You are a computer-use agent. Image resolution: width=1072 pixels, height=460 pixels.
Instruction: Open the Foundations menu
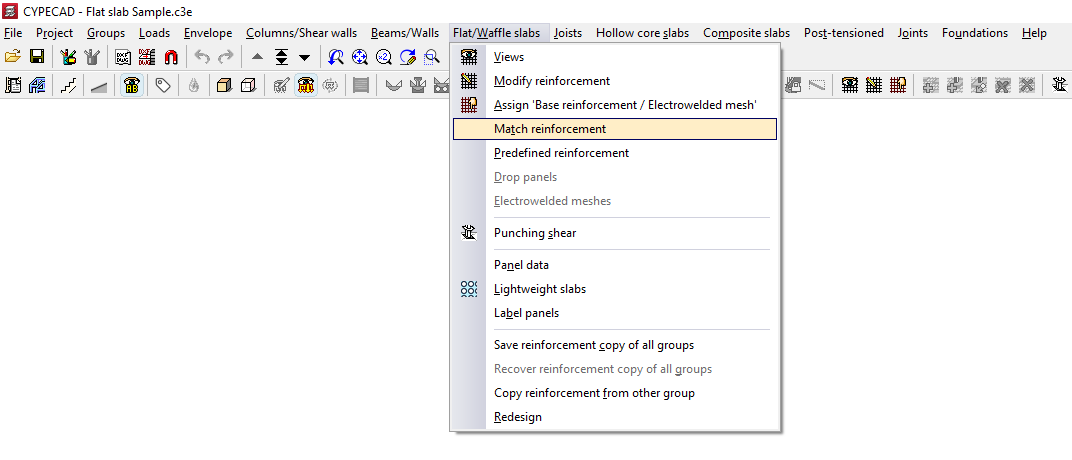click(975, 33)
